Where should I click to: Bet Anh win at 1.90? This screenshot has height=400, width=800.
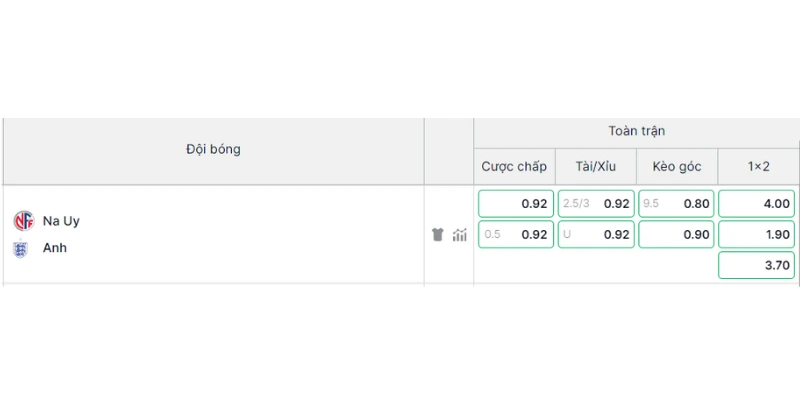click(x=757, y=234)
